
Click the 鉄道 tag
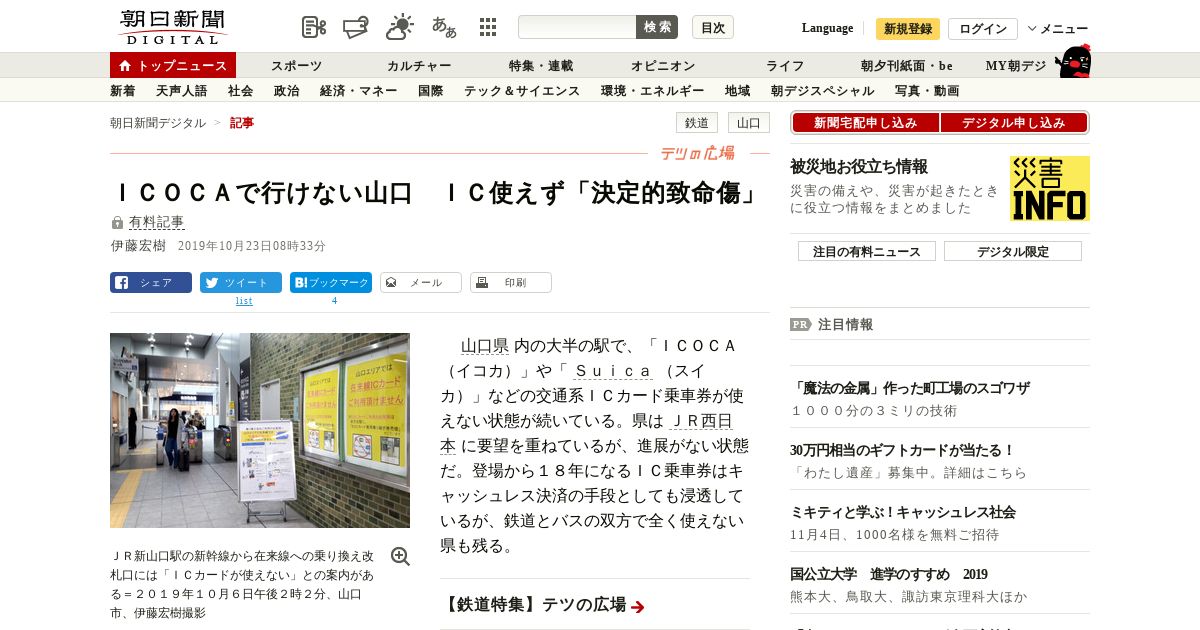pos(697,123)
